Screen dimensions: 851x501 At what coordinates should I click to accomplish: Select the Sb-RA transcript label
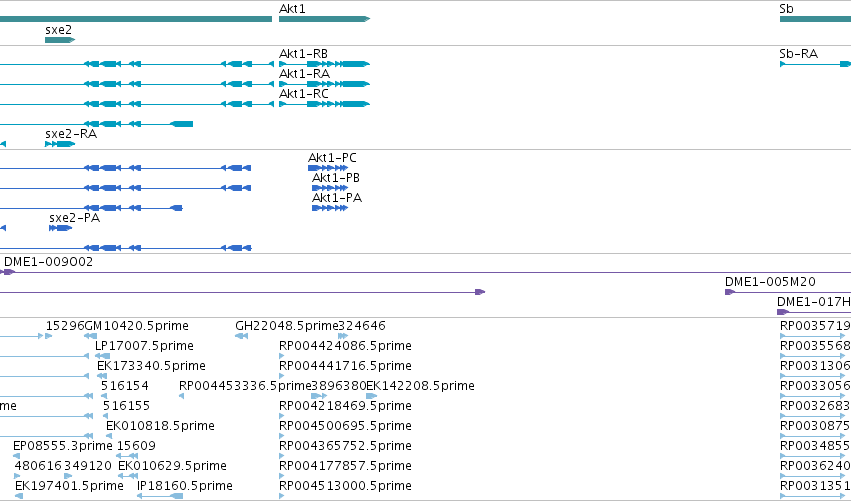pyautogui.click(x=798, y=54)
